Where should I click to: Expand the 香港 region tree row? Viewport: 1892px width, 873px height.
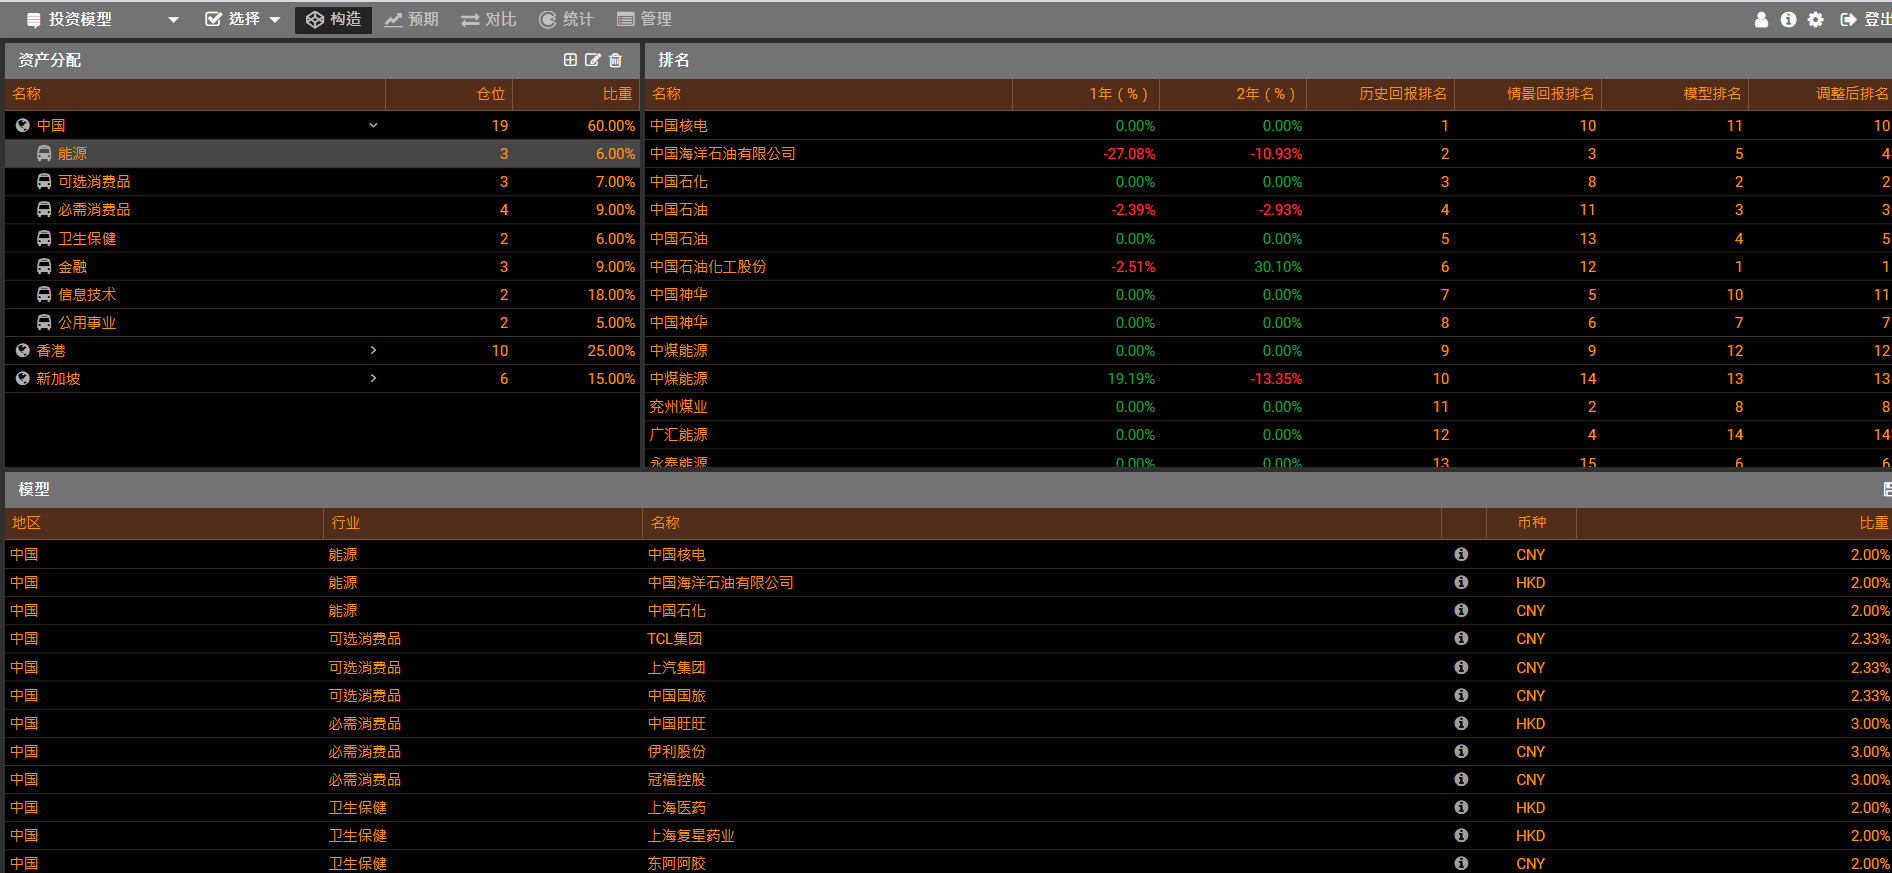point(373,350)
